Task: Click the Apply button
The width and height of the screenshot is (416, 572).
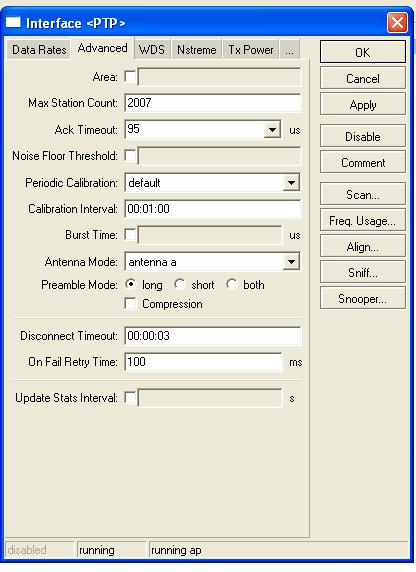Action: (363, 105)
